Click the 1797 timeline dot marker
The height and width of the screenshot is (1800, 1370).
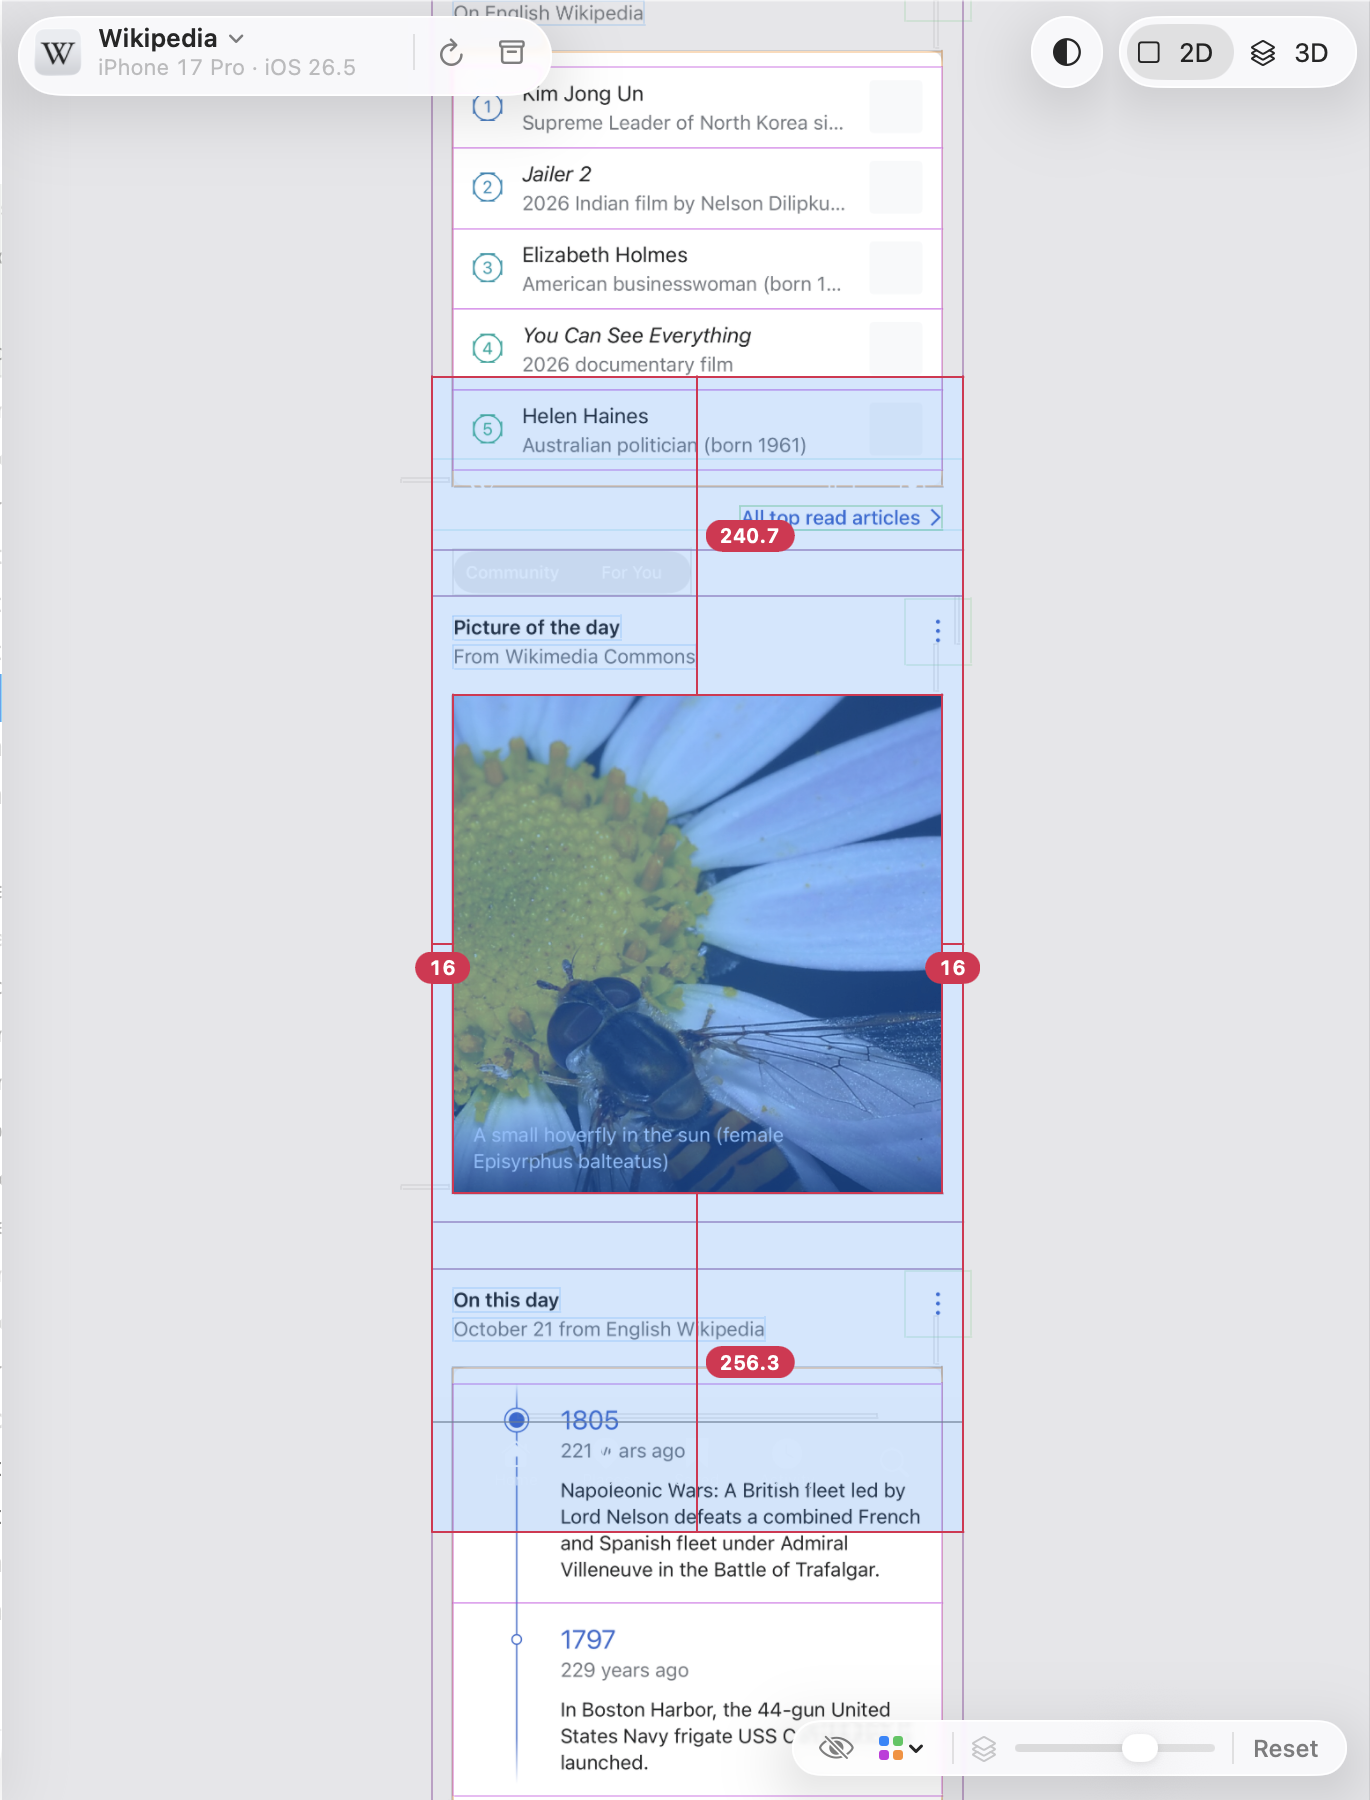tap(516, 1639)
